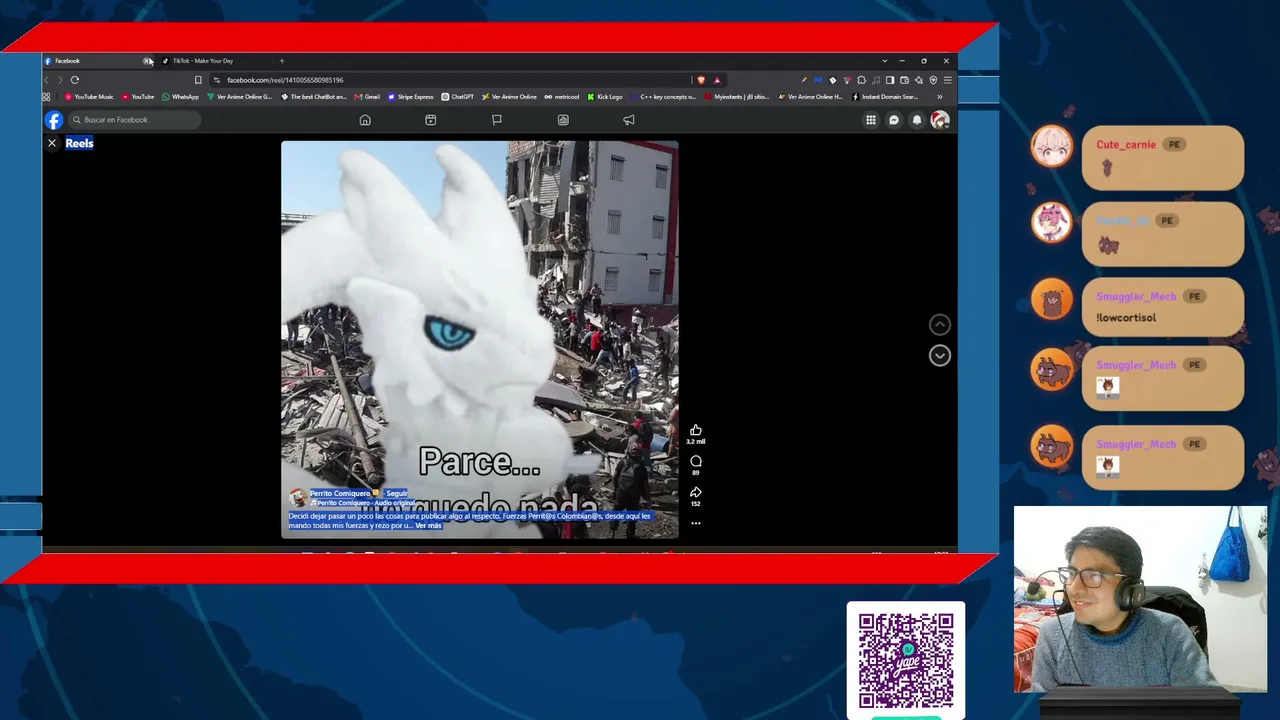Click the Facebook logo home icon

(54, 120)
